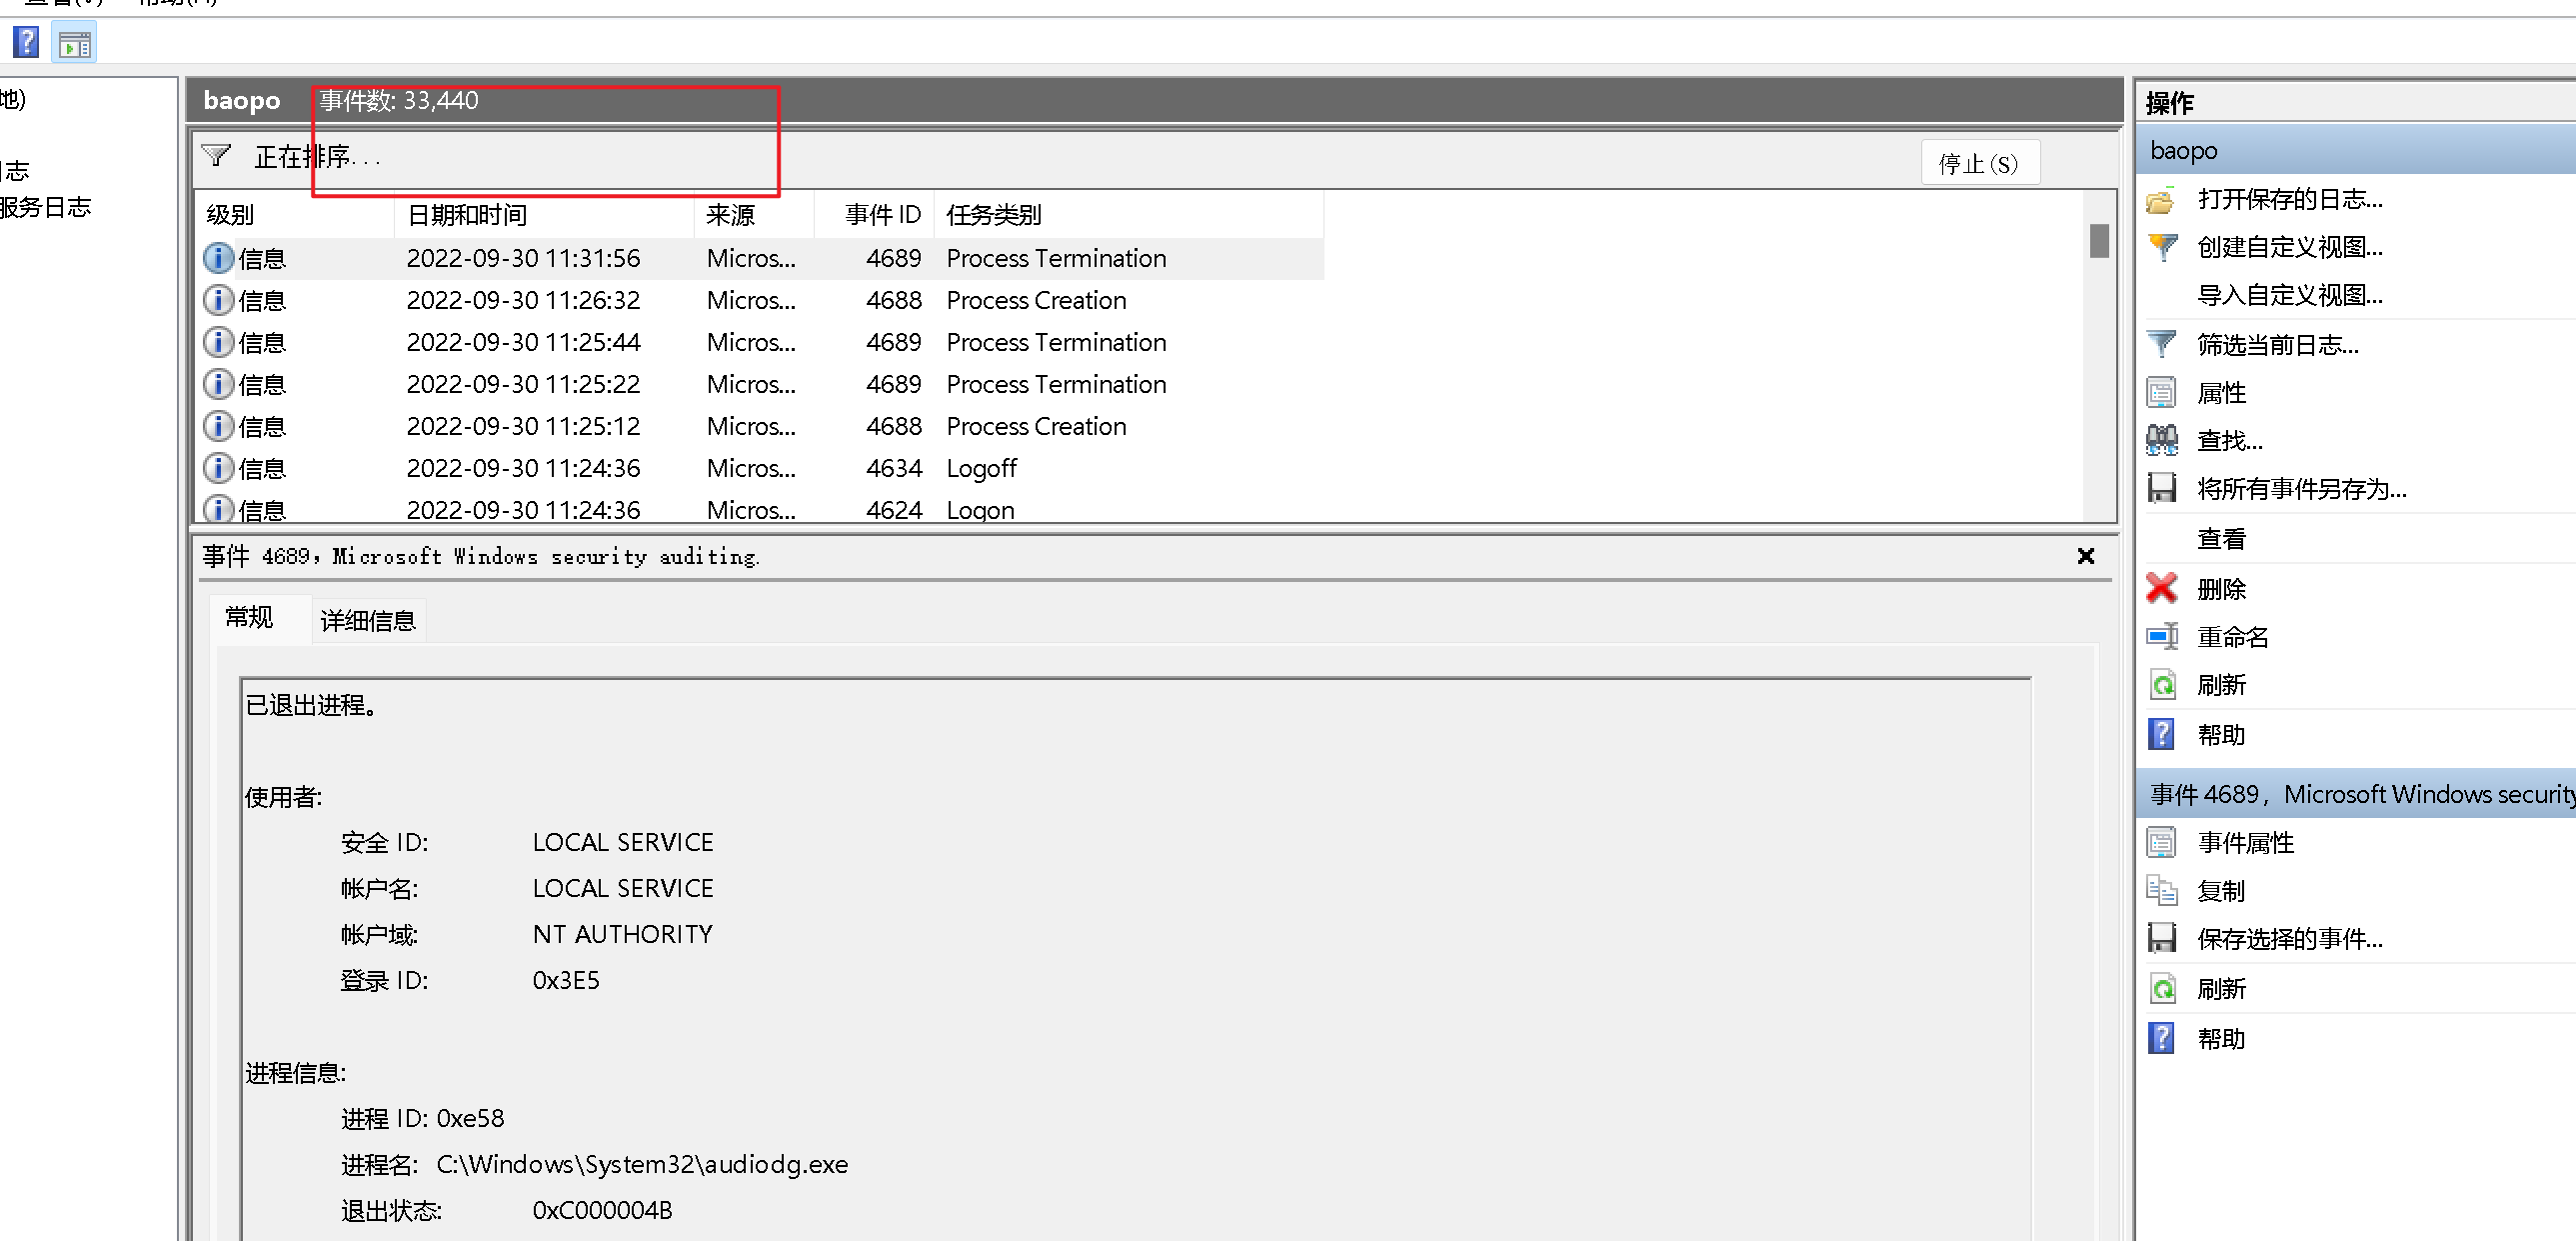This screenshot has height=1241, width=2576.
Task: Click the 进程 ID: 0xe58 text
Action: click(423, 1118)
